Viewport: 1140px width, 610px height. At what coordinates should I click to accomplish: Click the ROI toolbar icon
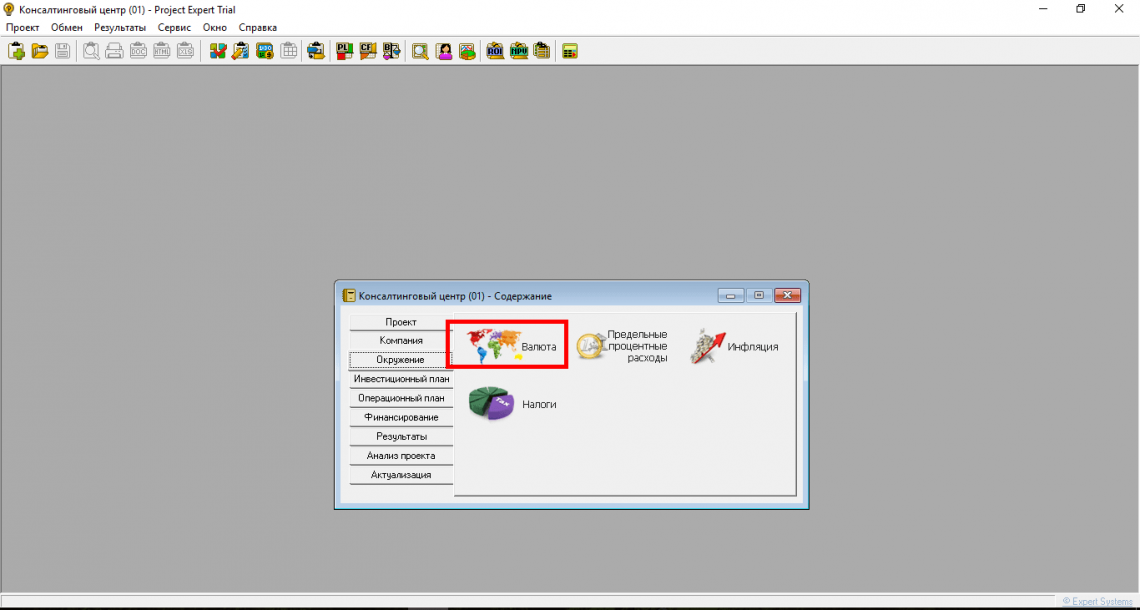[x=495, y=51]
